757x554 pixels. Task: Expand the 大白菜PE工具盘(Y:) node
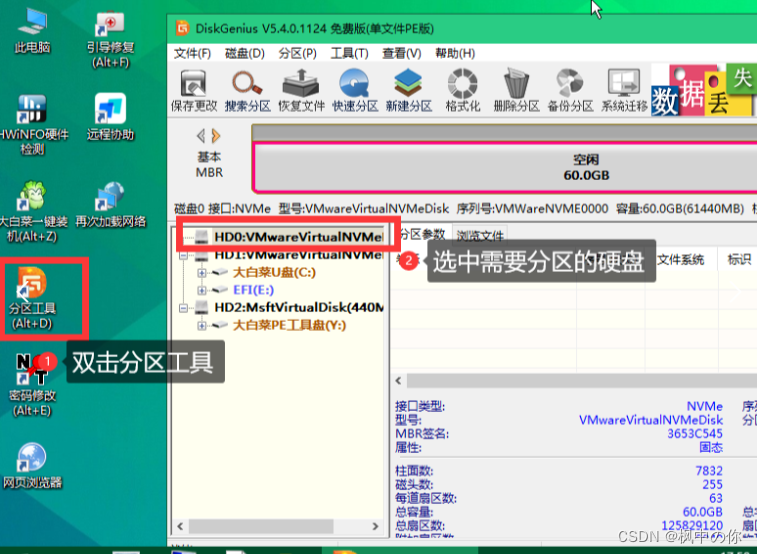[201, 325]
